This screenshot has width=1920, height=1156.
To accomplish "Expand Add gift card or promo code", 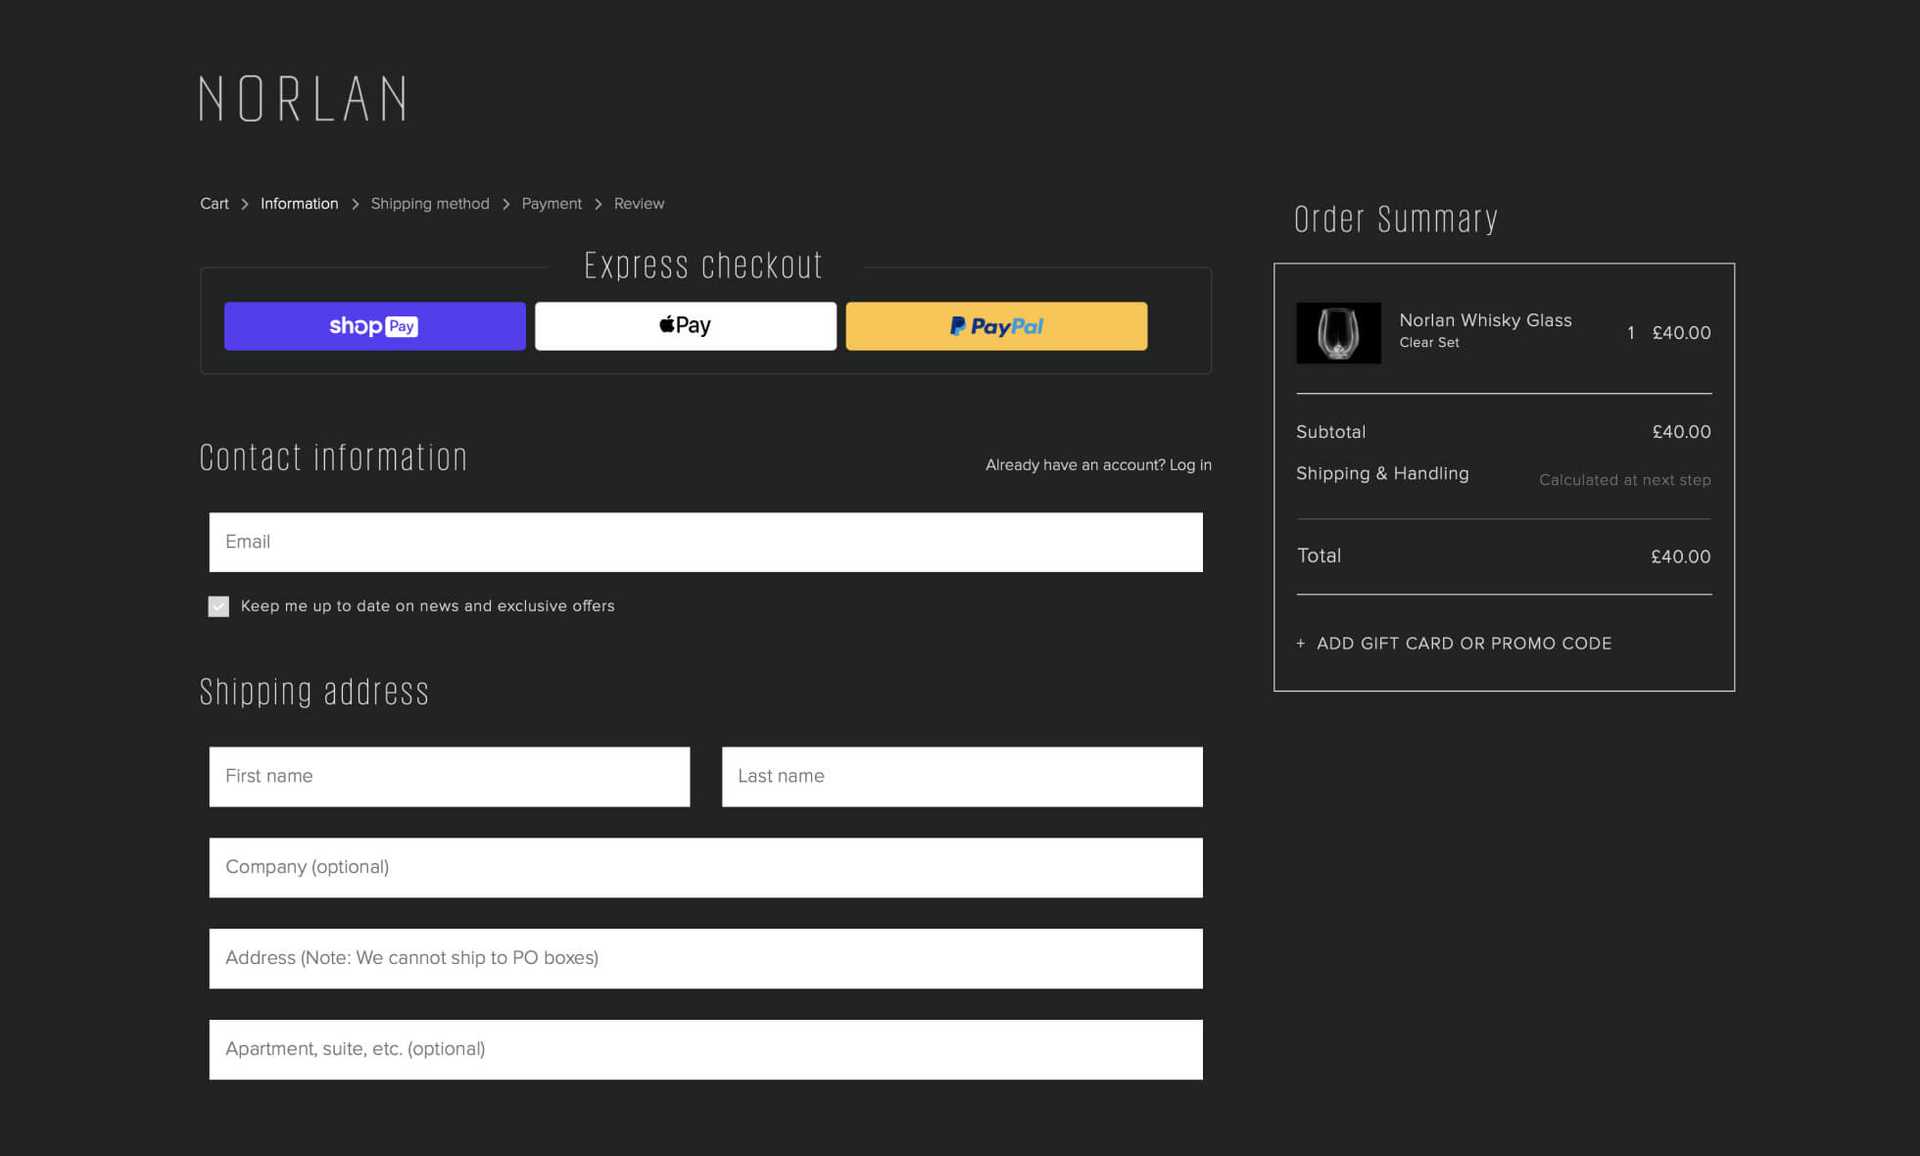I will point(1454,644).
